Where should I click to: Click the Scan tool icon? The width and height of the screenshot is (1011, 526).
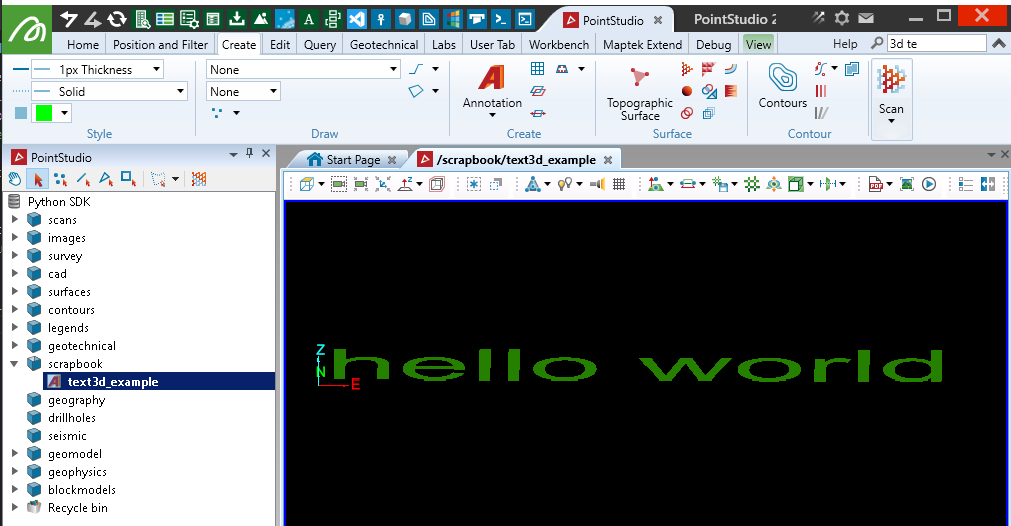(891, 80)
